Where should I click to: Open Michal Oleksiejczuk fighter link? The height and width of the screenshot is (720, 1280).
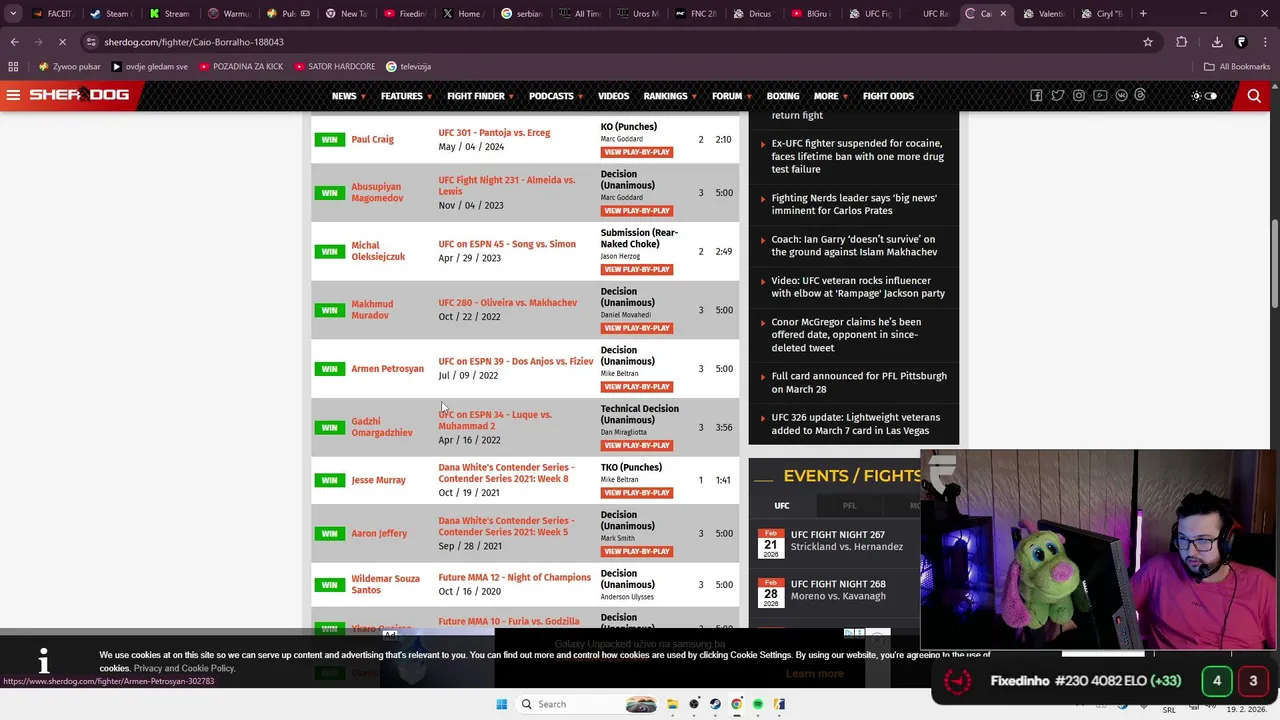[x=378, y=251]
